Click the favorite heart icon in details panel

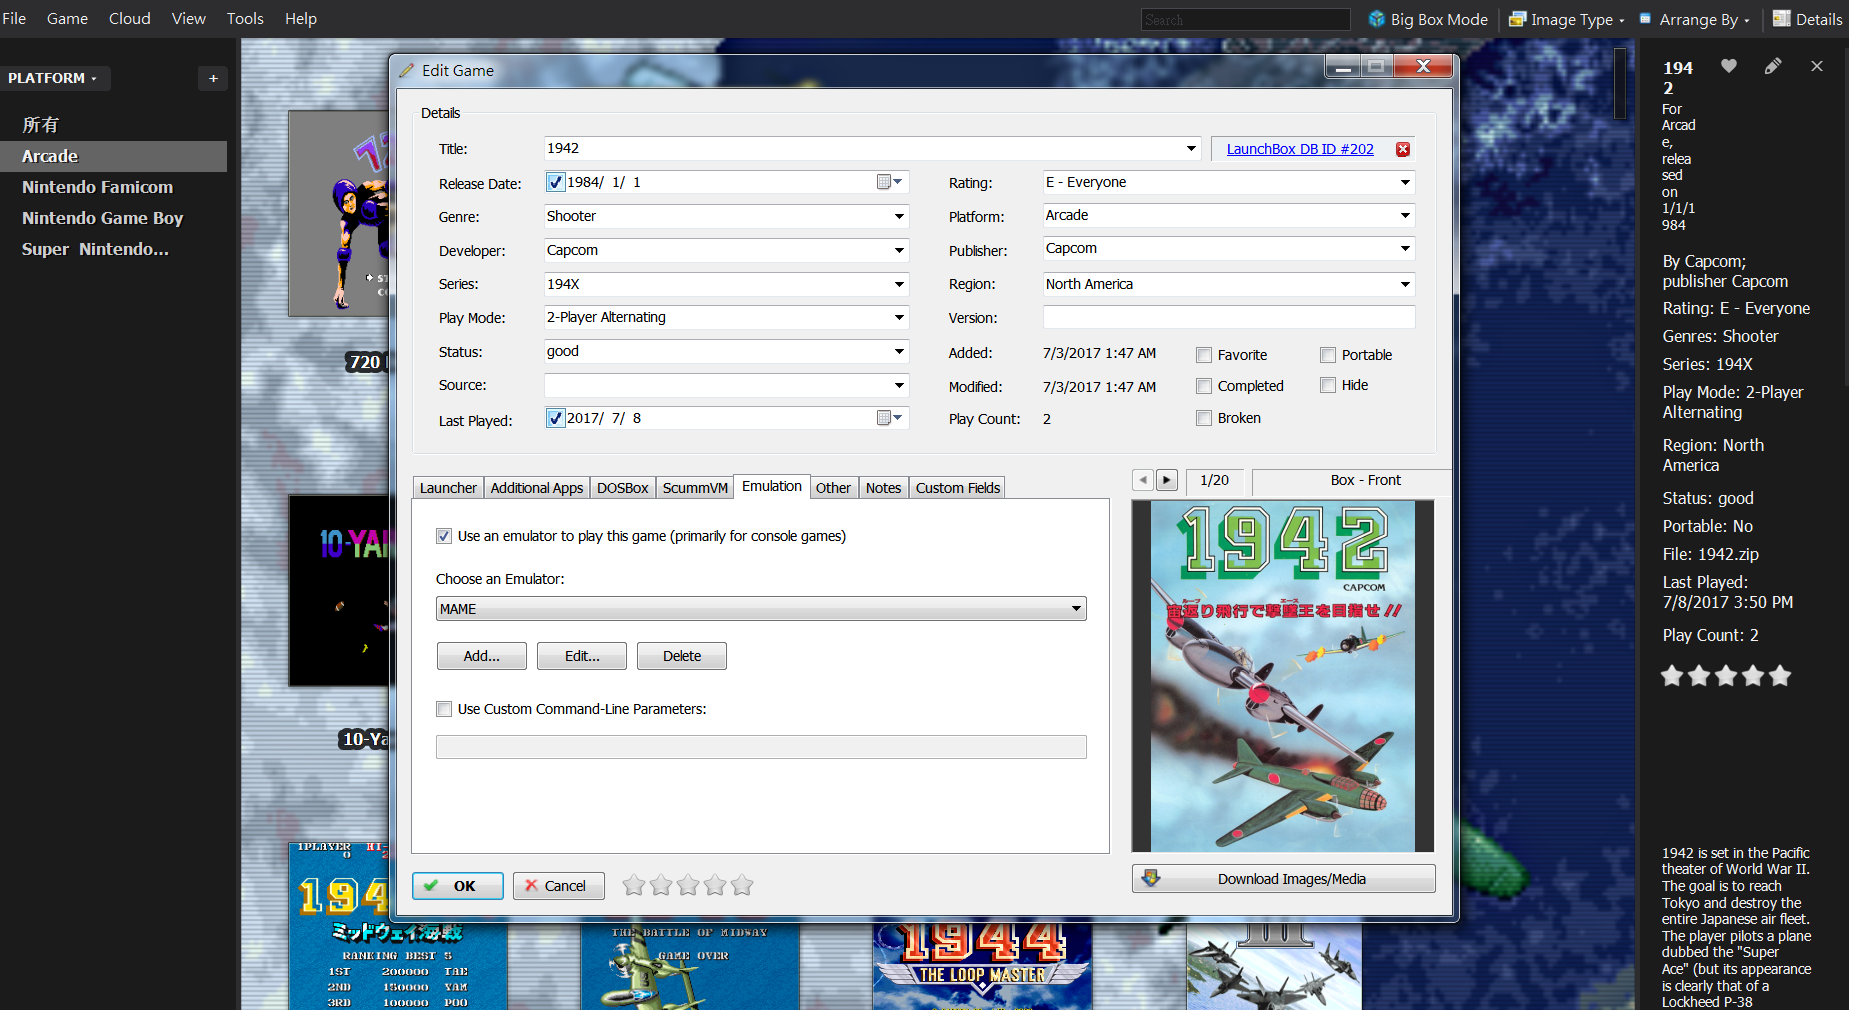1728,66
